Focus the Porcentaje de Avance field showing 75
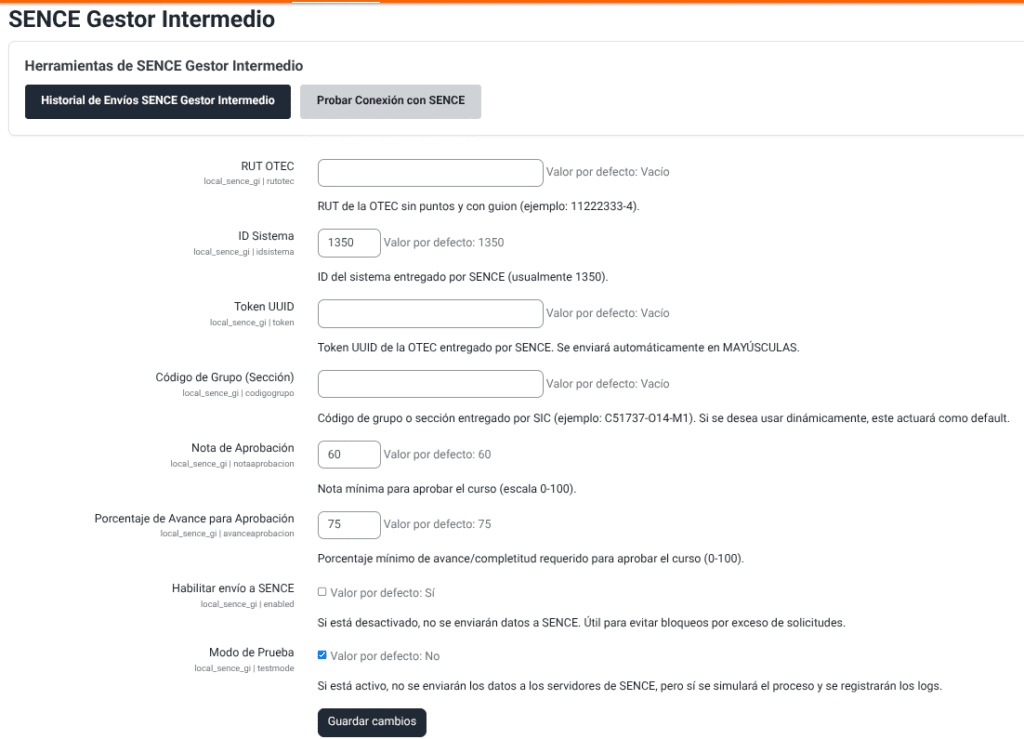 (349, 525)
